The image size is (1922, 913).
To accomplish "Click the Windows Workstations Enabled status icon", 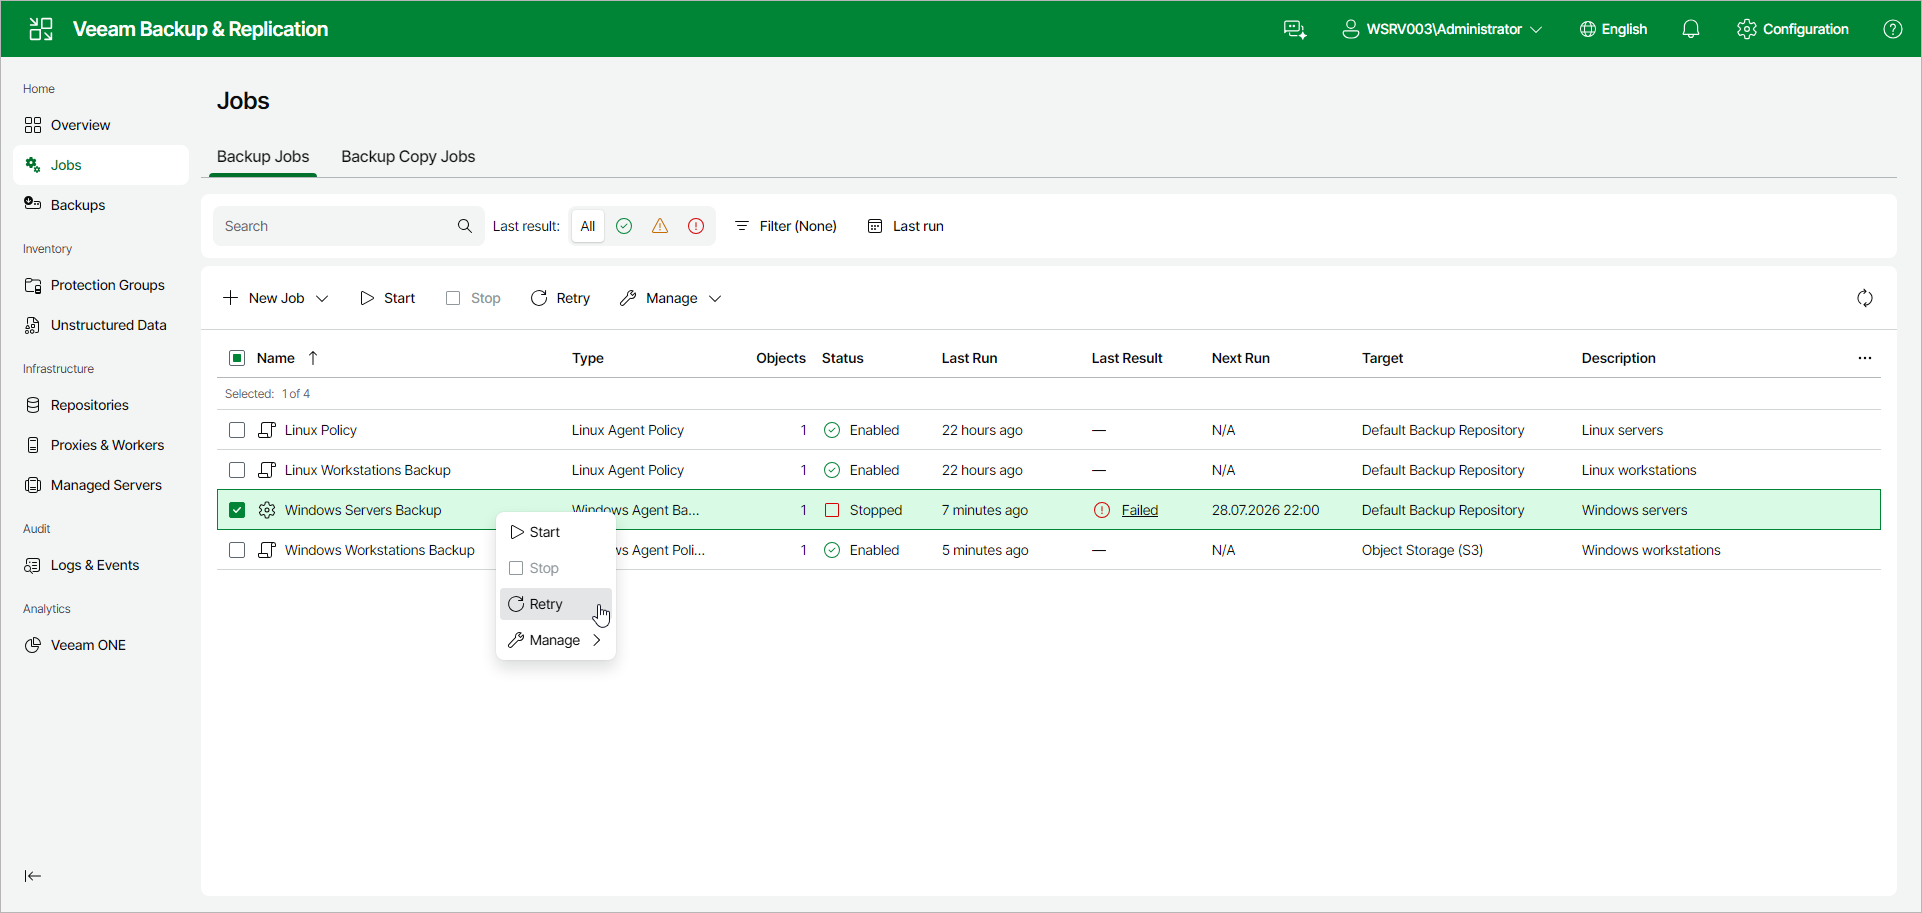I will (x=832, y=550).
